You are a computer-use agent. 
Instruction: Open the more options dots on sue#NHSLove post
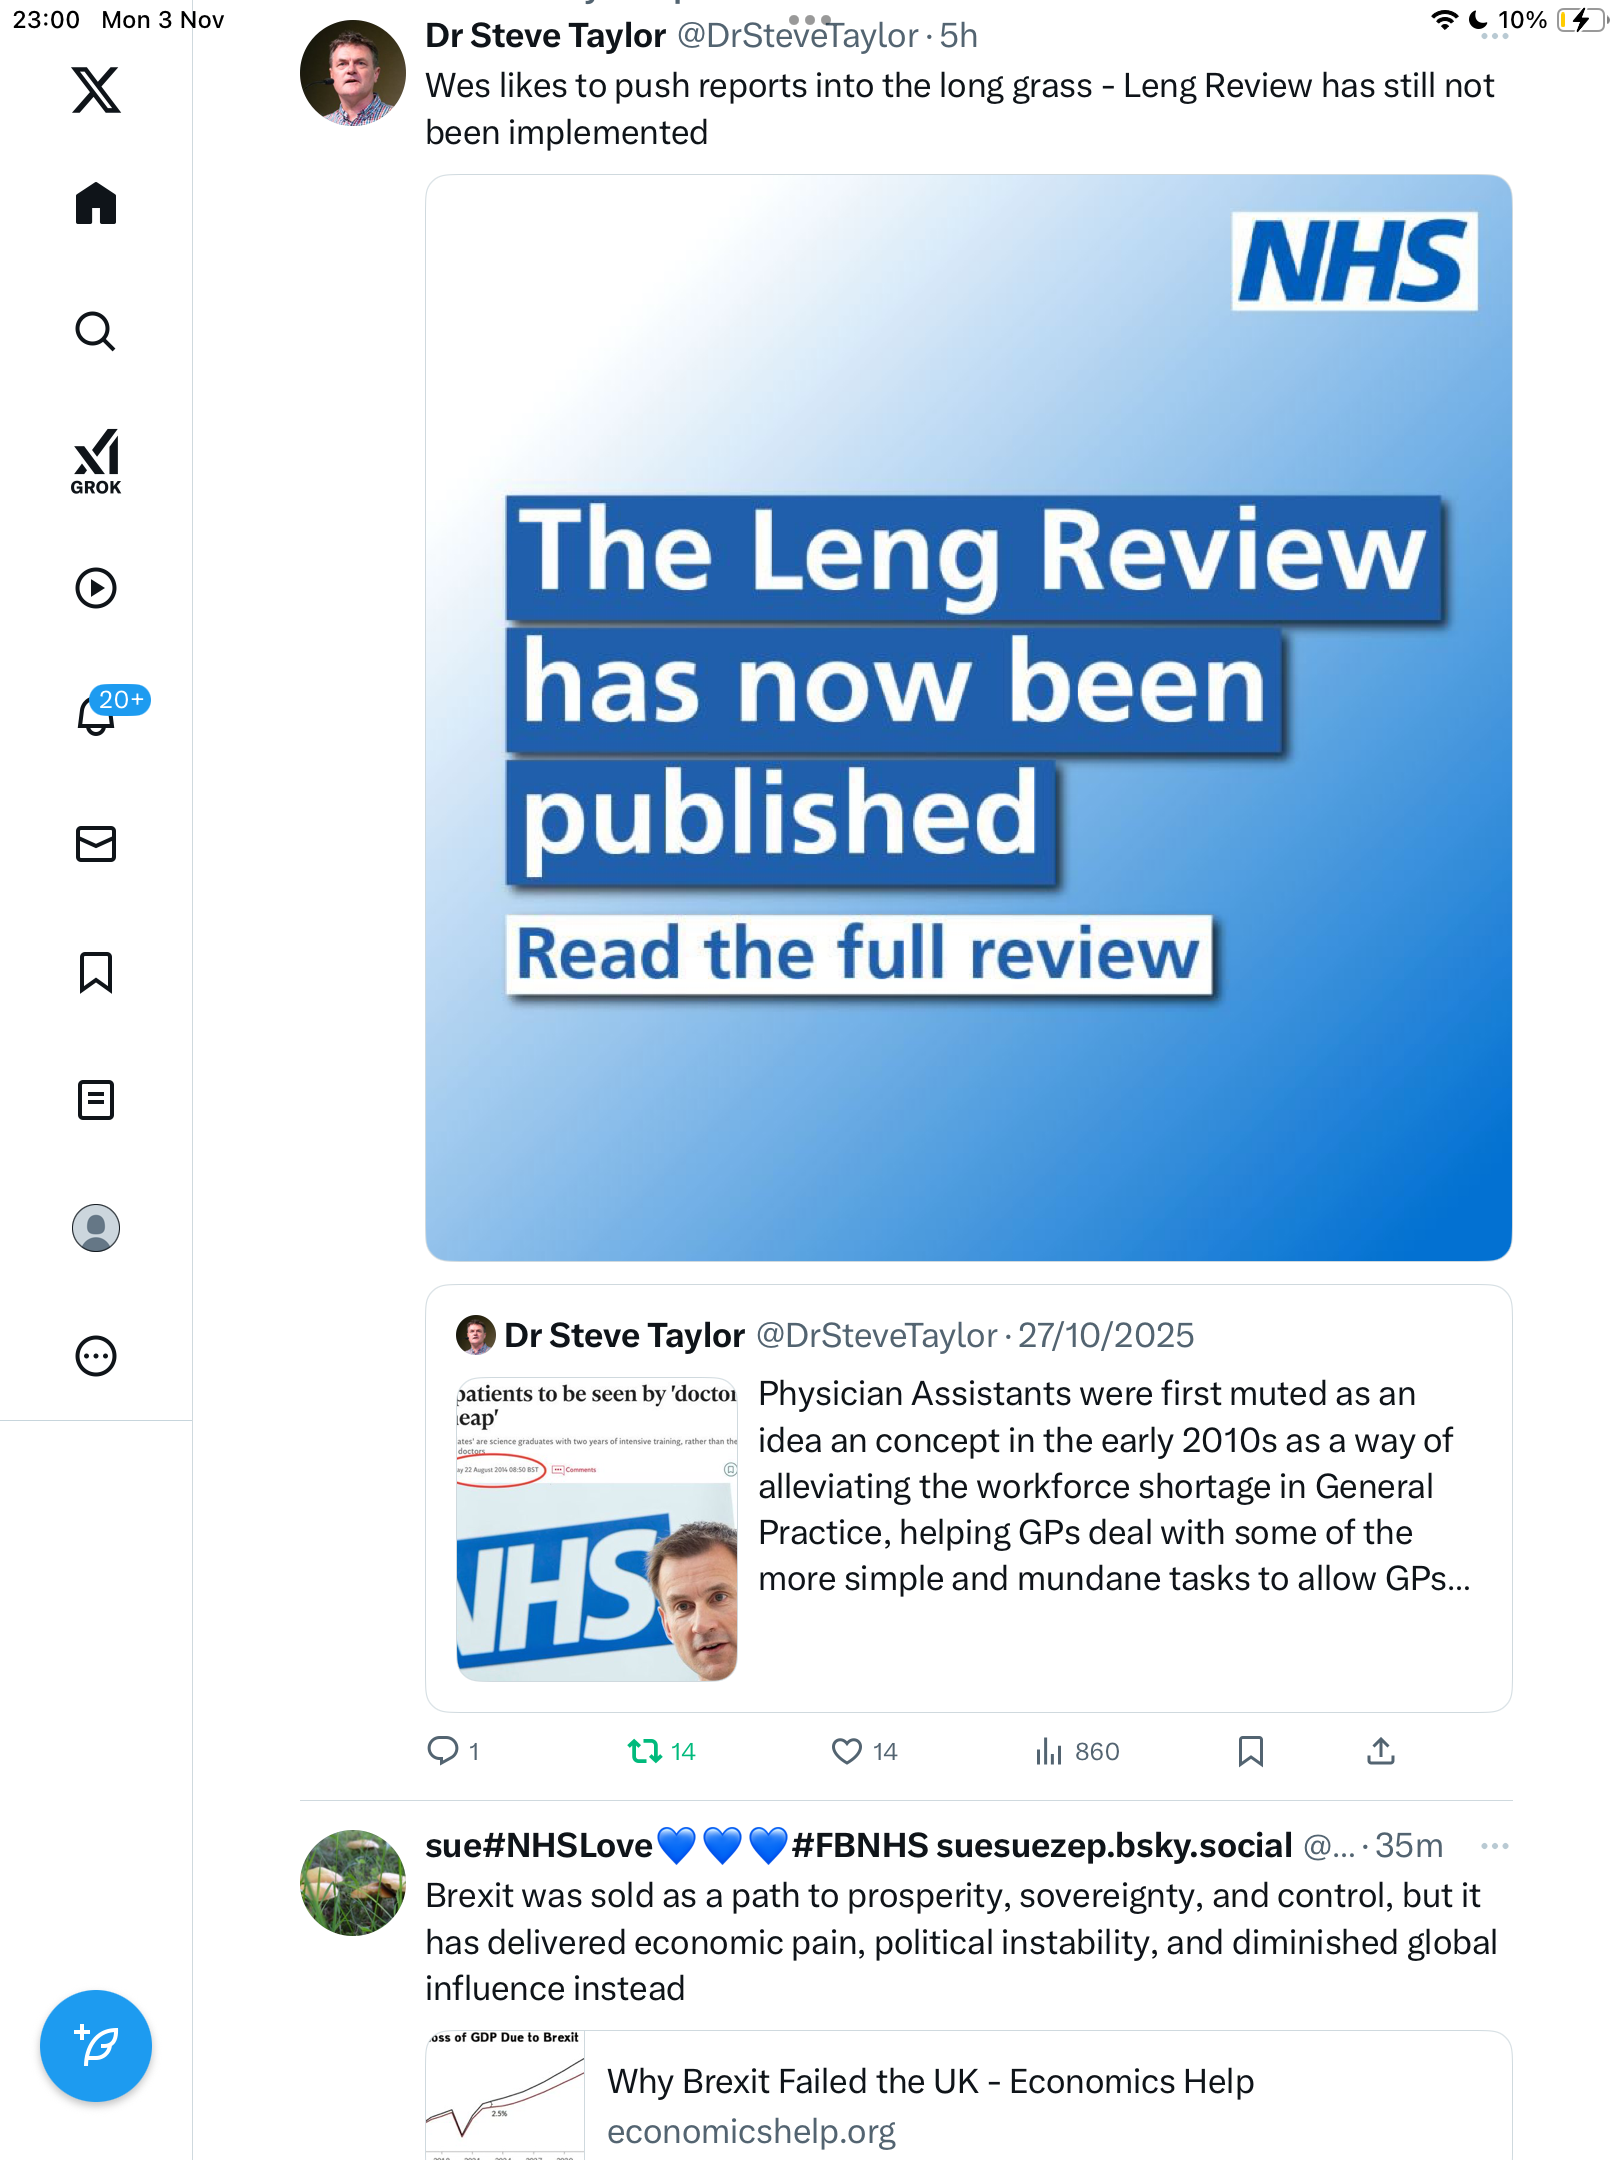(1494, 1846)
